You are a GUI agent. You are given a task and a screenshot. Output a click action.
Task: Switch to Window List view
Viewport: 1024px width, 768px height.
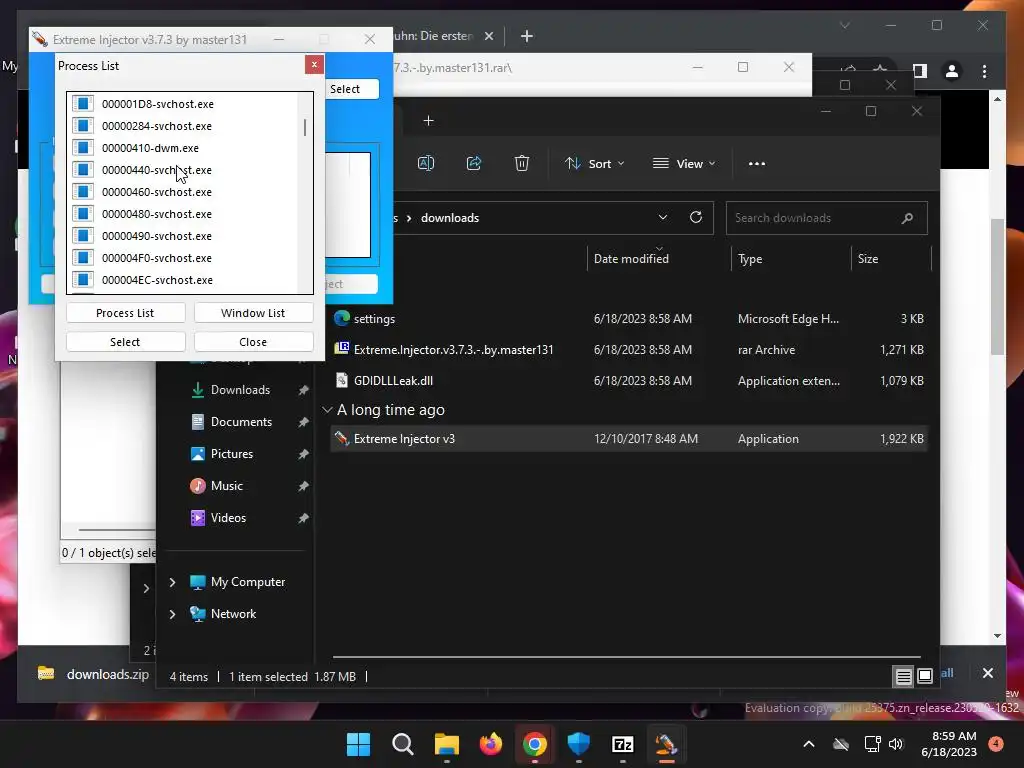[x=253, y=313]
